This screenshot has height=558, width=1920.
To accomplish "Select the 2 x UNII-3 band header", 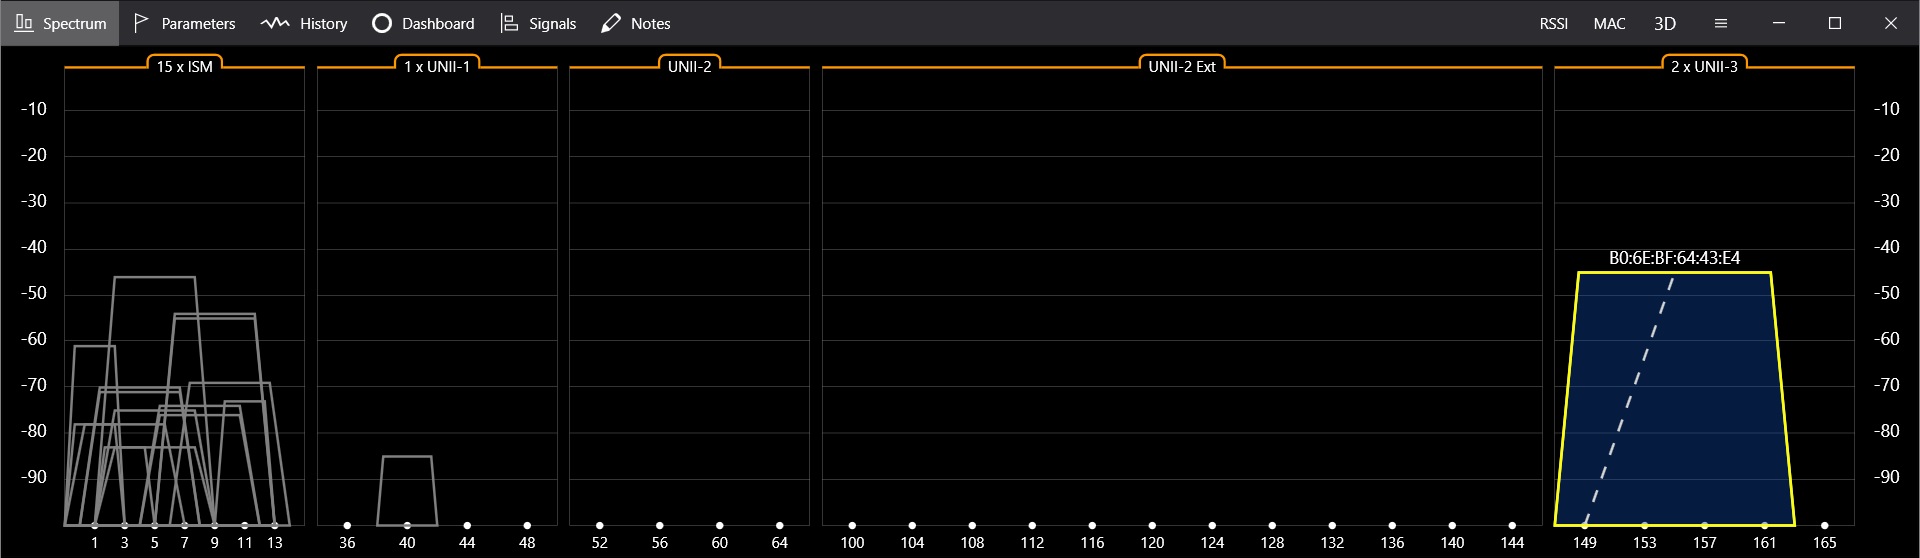I will click(1704, 66).
